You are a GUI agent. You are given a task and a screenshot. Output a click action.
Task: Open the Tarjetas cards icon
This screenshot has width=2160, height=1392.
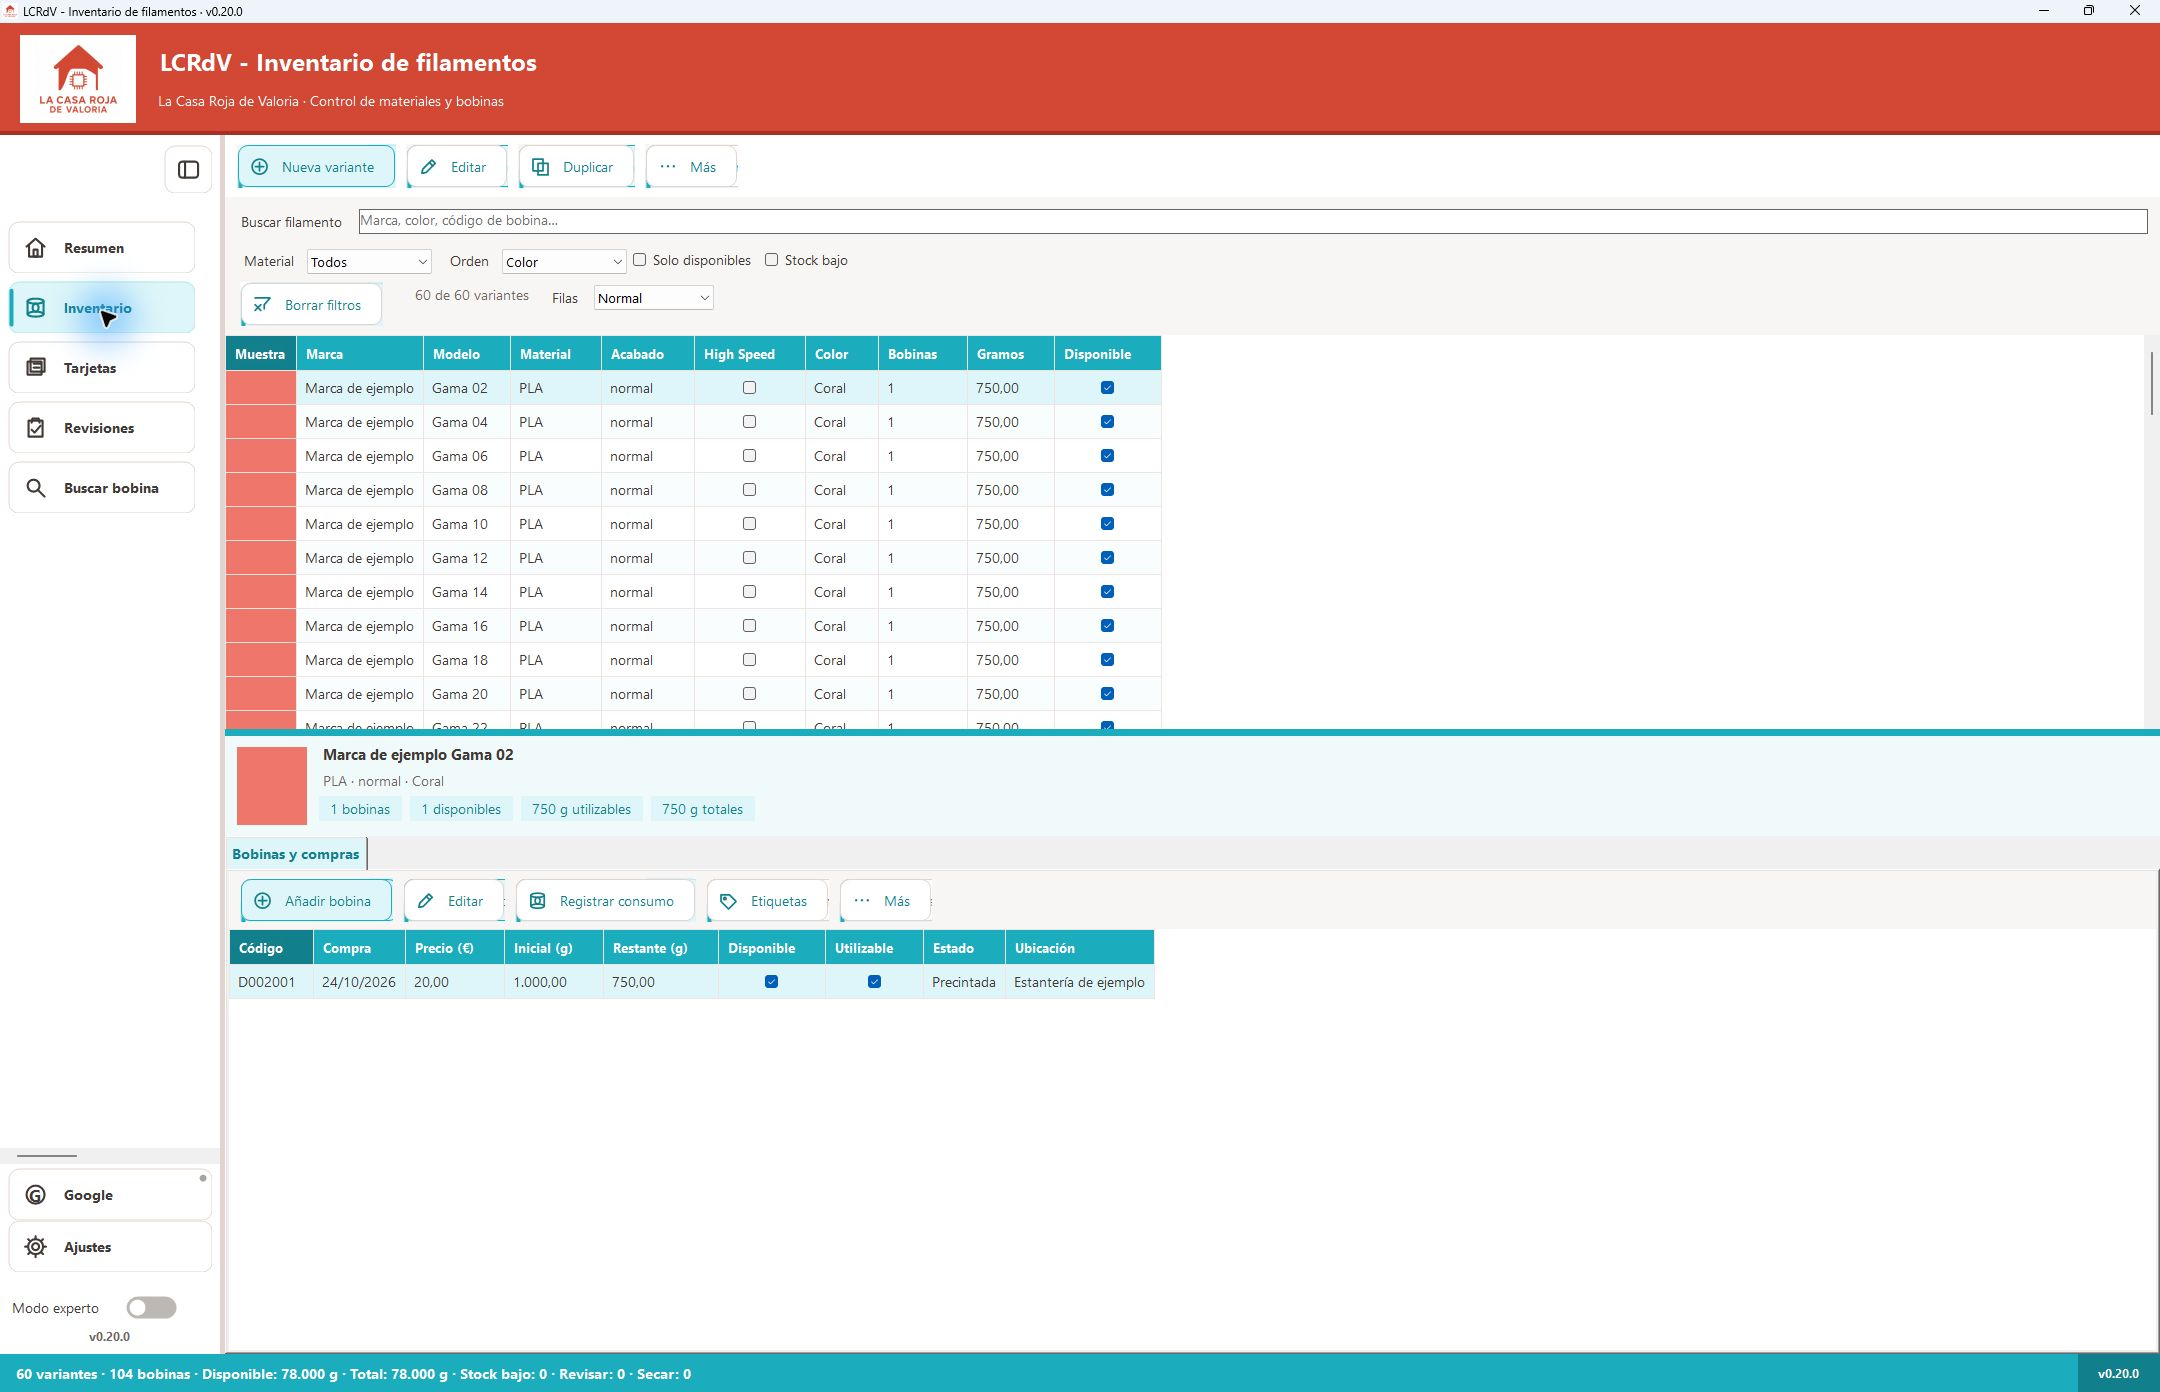coord(36,368)
